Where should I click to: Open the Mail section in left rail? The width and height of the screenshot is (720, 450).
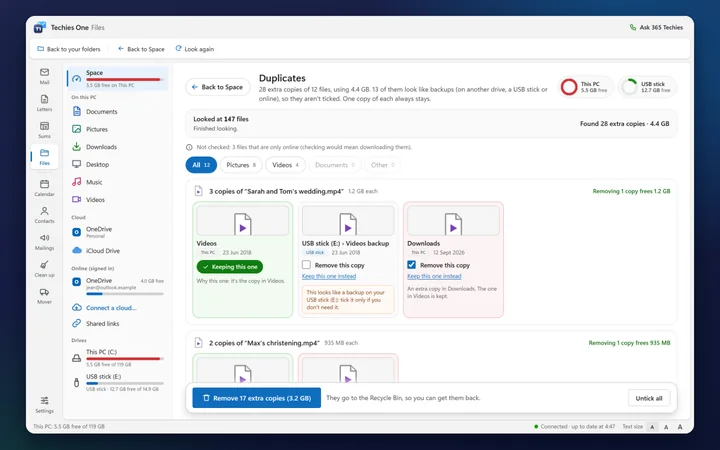[45, 76]
